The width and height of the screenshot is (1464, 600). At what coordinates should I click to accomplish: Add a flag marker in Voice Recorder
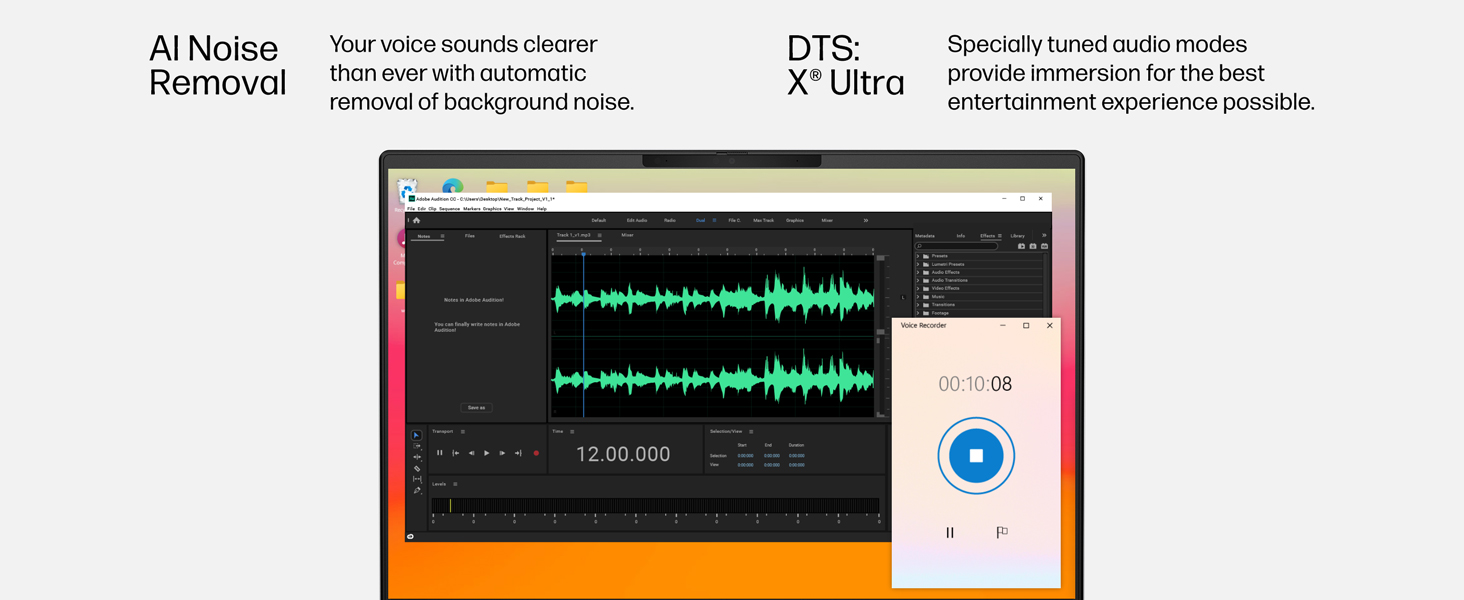tap(1001, 532)
